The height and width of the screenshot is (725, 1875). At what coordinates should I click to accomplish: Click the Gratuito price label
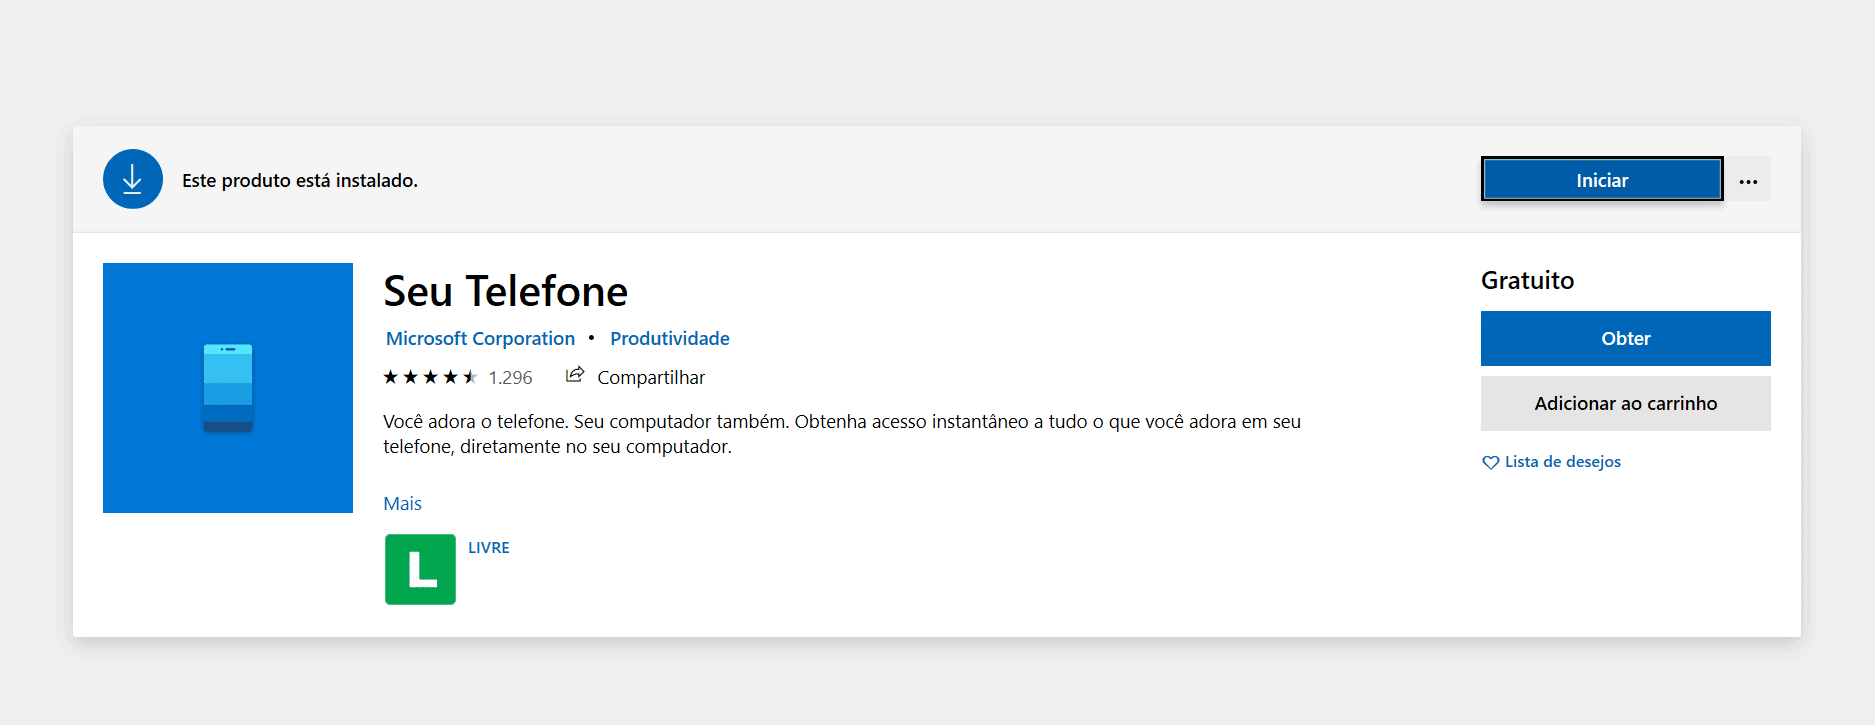[1527, 280]
